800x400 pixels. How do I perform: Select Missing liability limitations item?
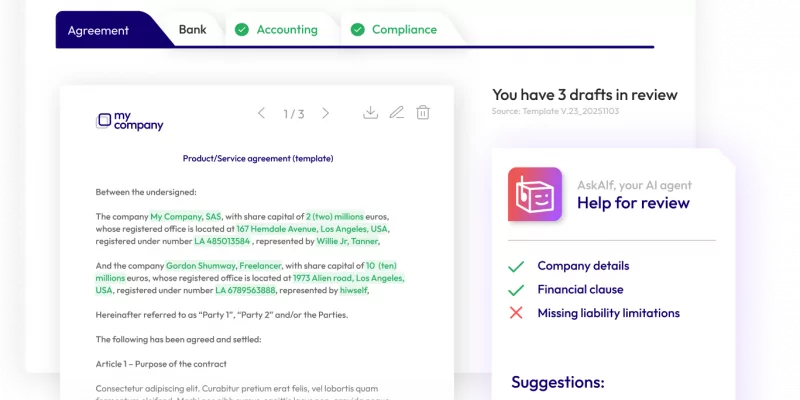tap(608, 313)
